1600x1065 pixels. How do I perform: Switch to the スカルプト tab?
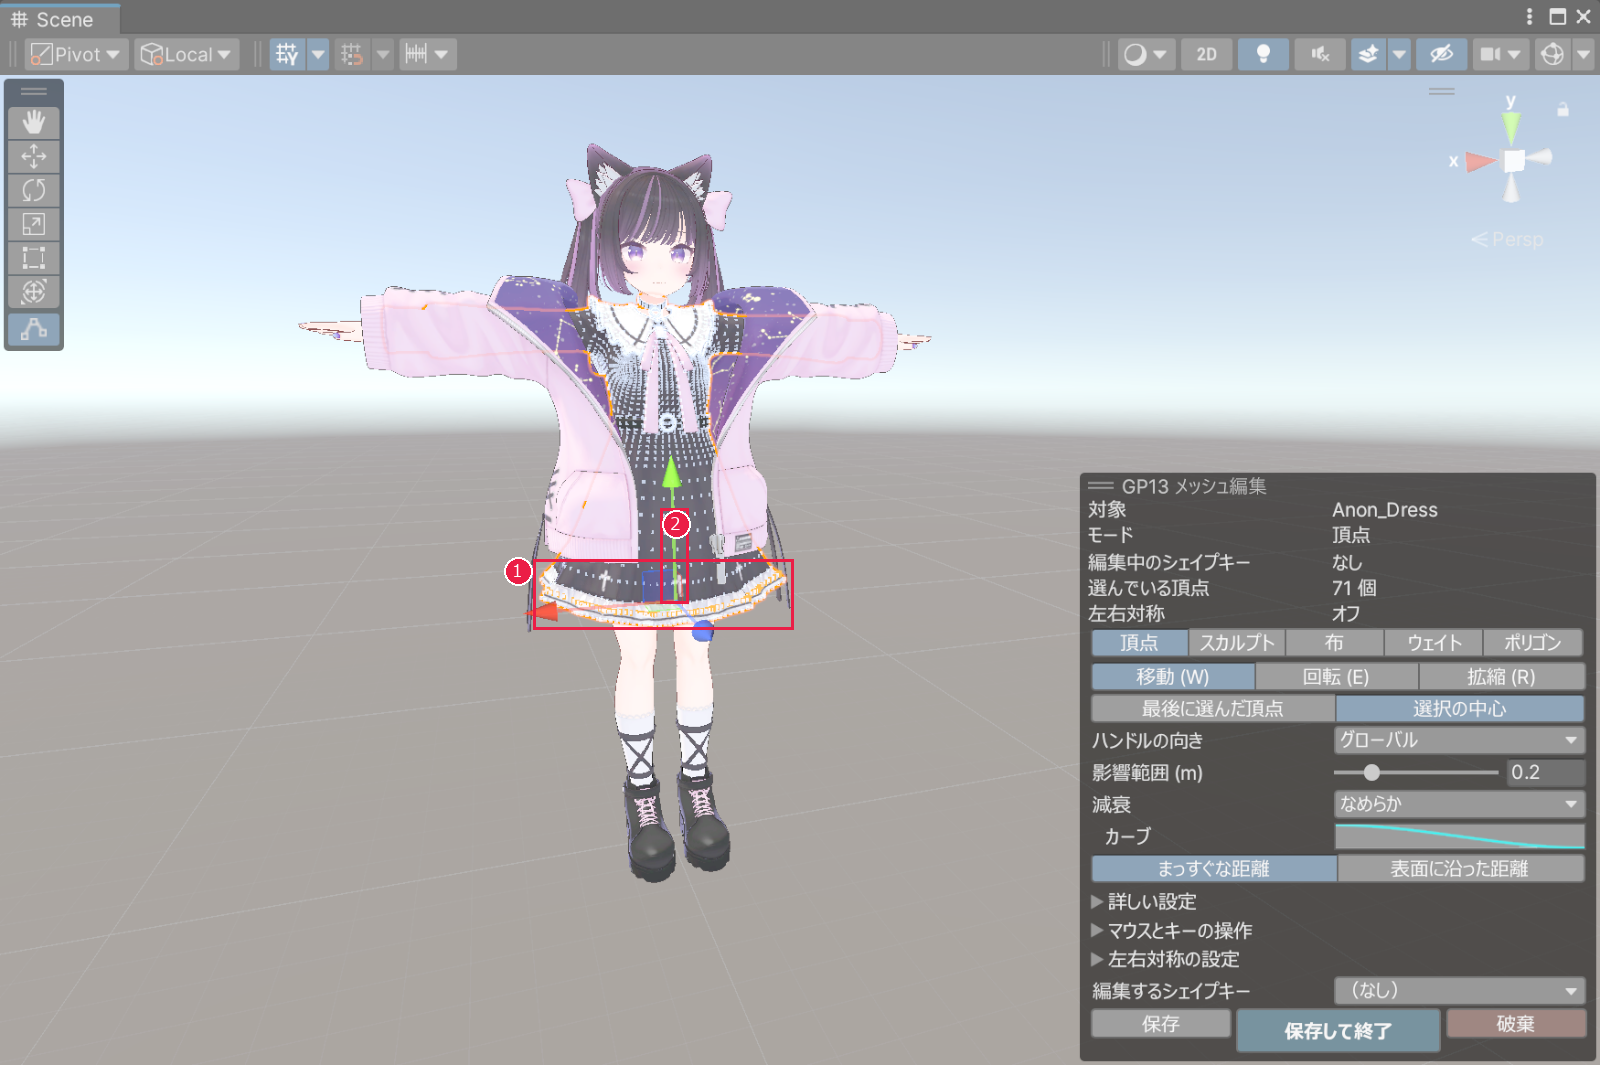1237,643
